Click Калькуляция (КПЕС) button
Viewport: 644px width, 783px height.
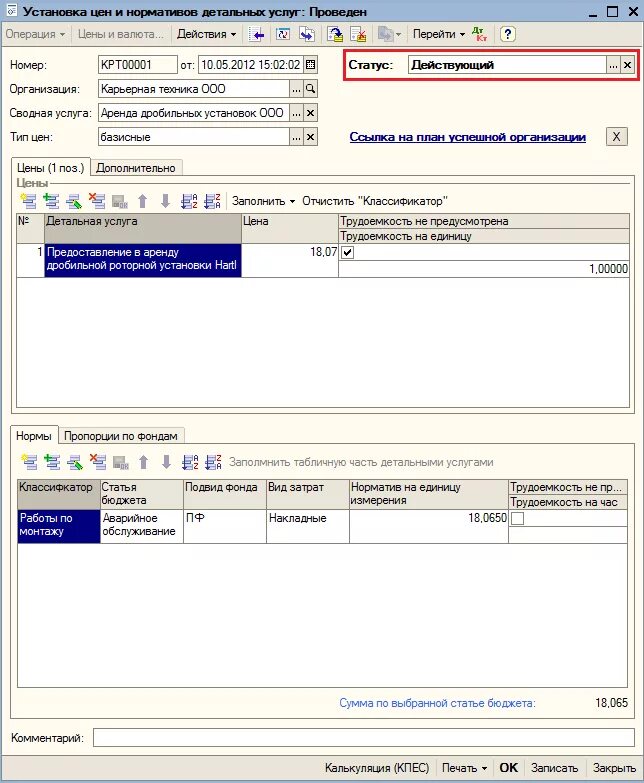pyautogui.click(x=377, y=768)
